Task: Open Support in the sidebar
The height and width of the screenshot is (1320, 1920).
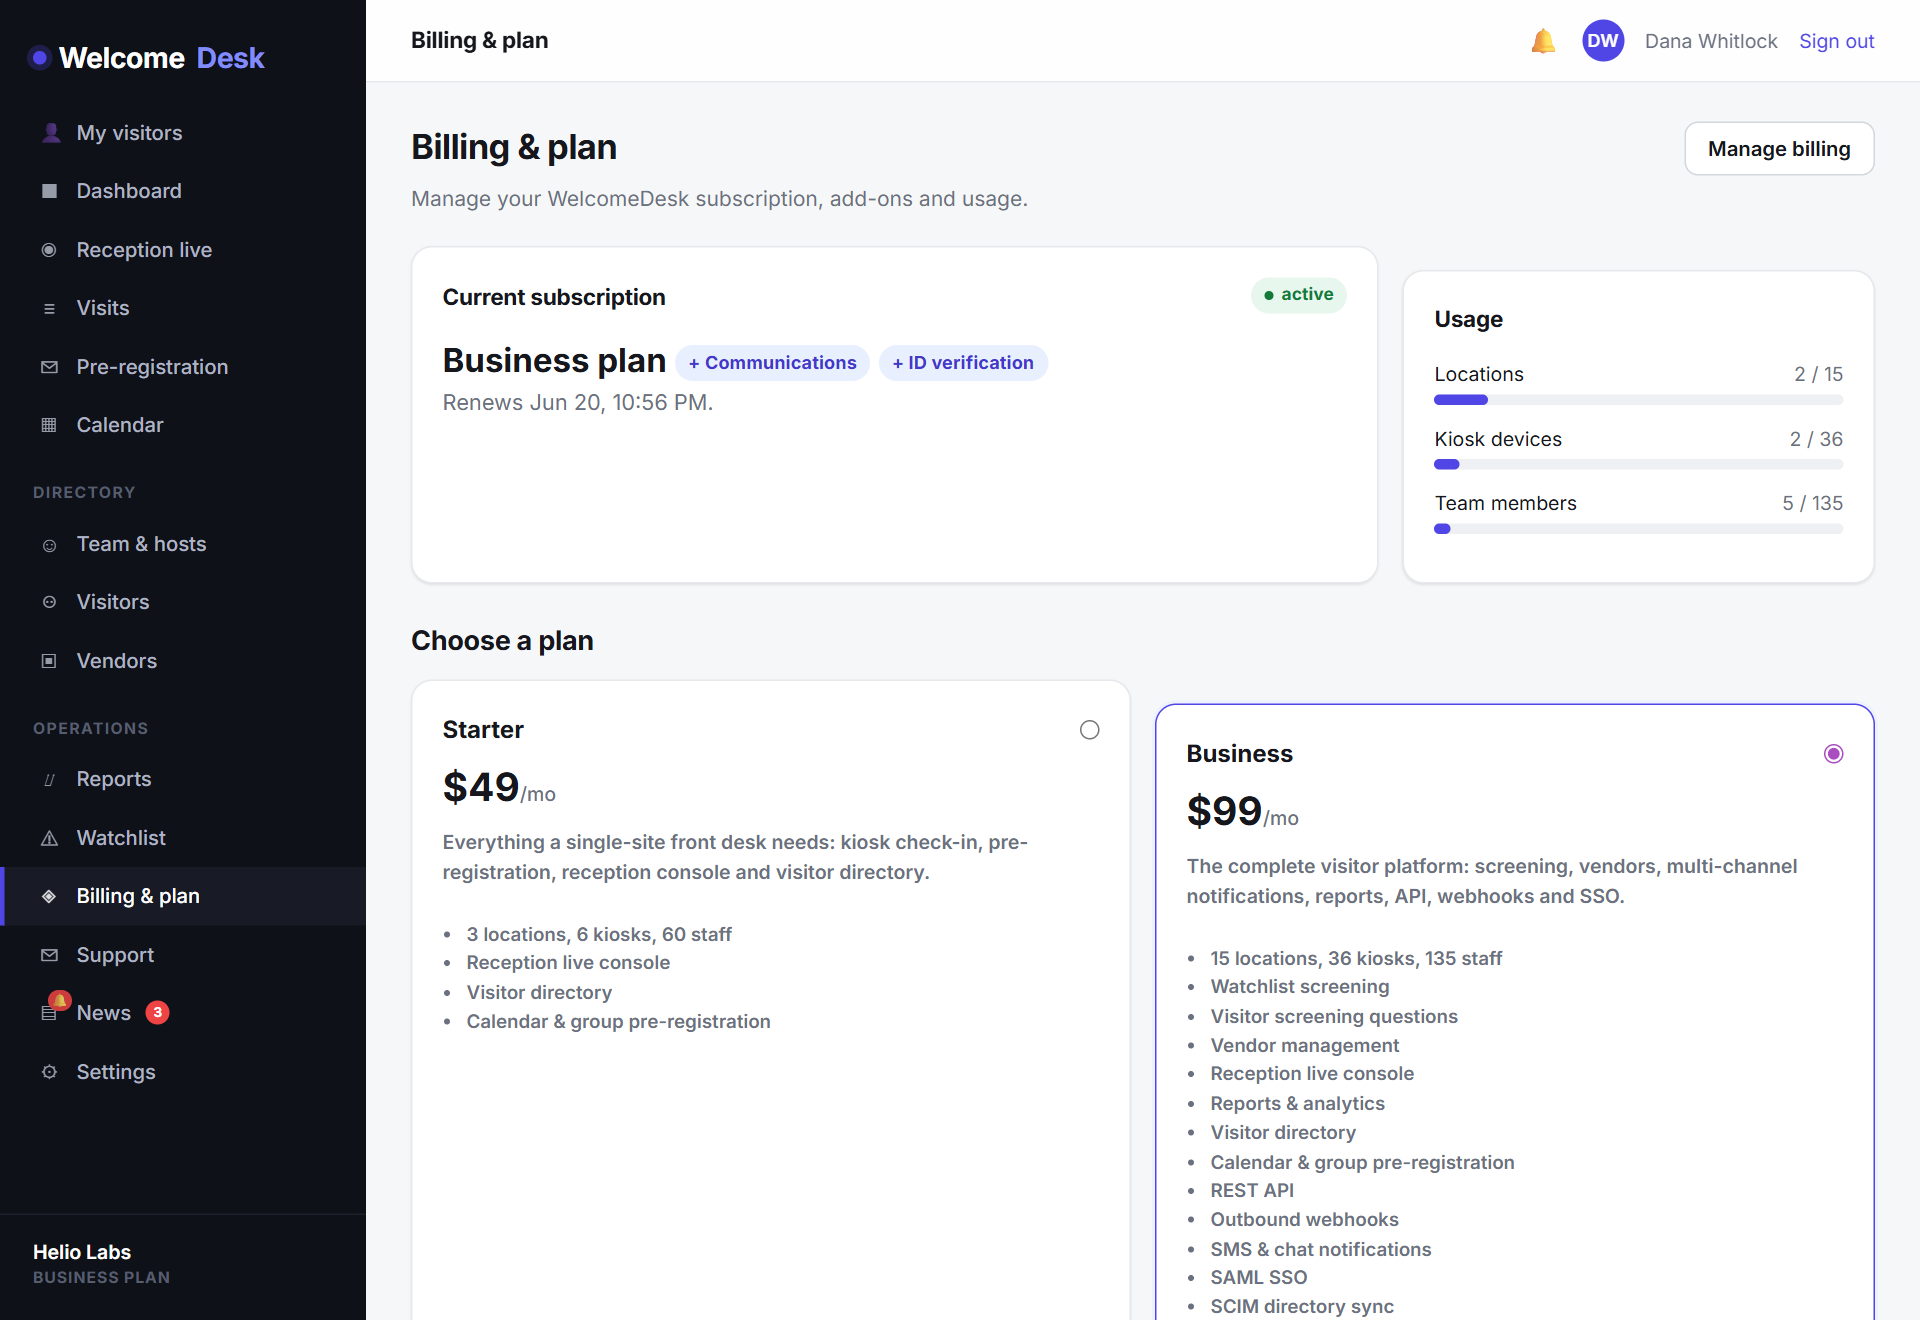Action: pos(183,955)
